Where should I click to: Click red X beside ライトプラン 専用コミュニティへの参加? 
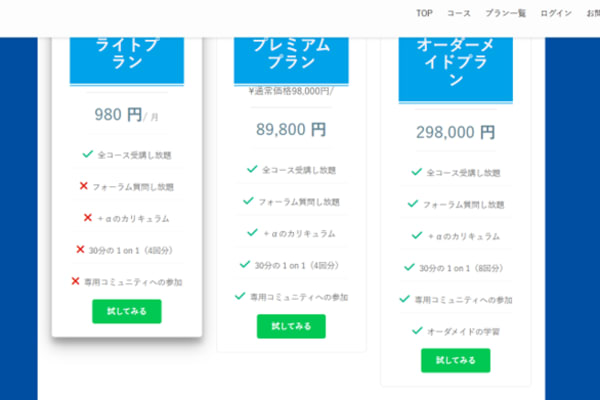click(75, 281)
